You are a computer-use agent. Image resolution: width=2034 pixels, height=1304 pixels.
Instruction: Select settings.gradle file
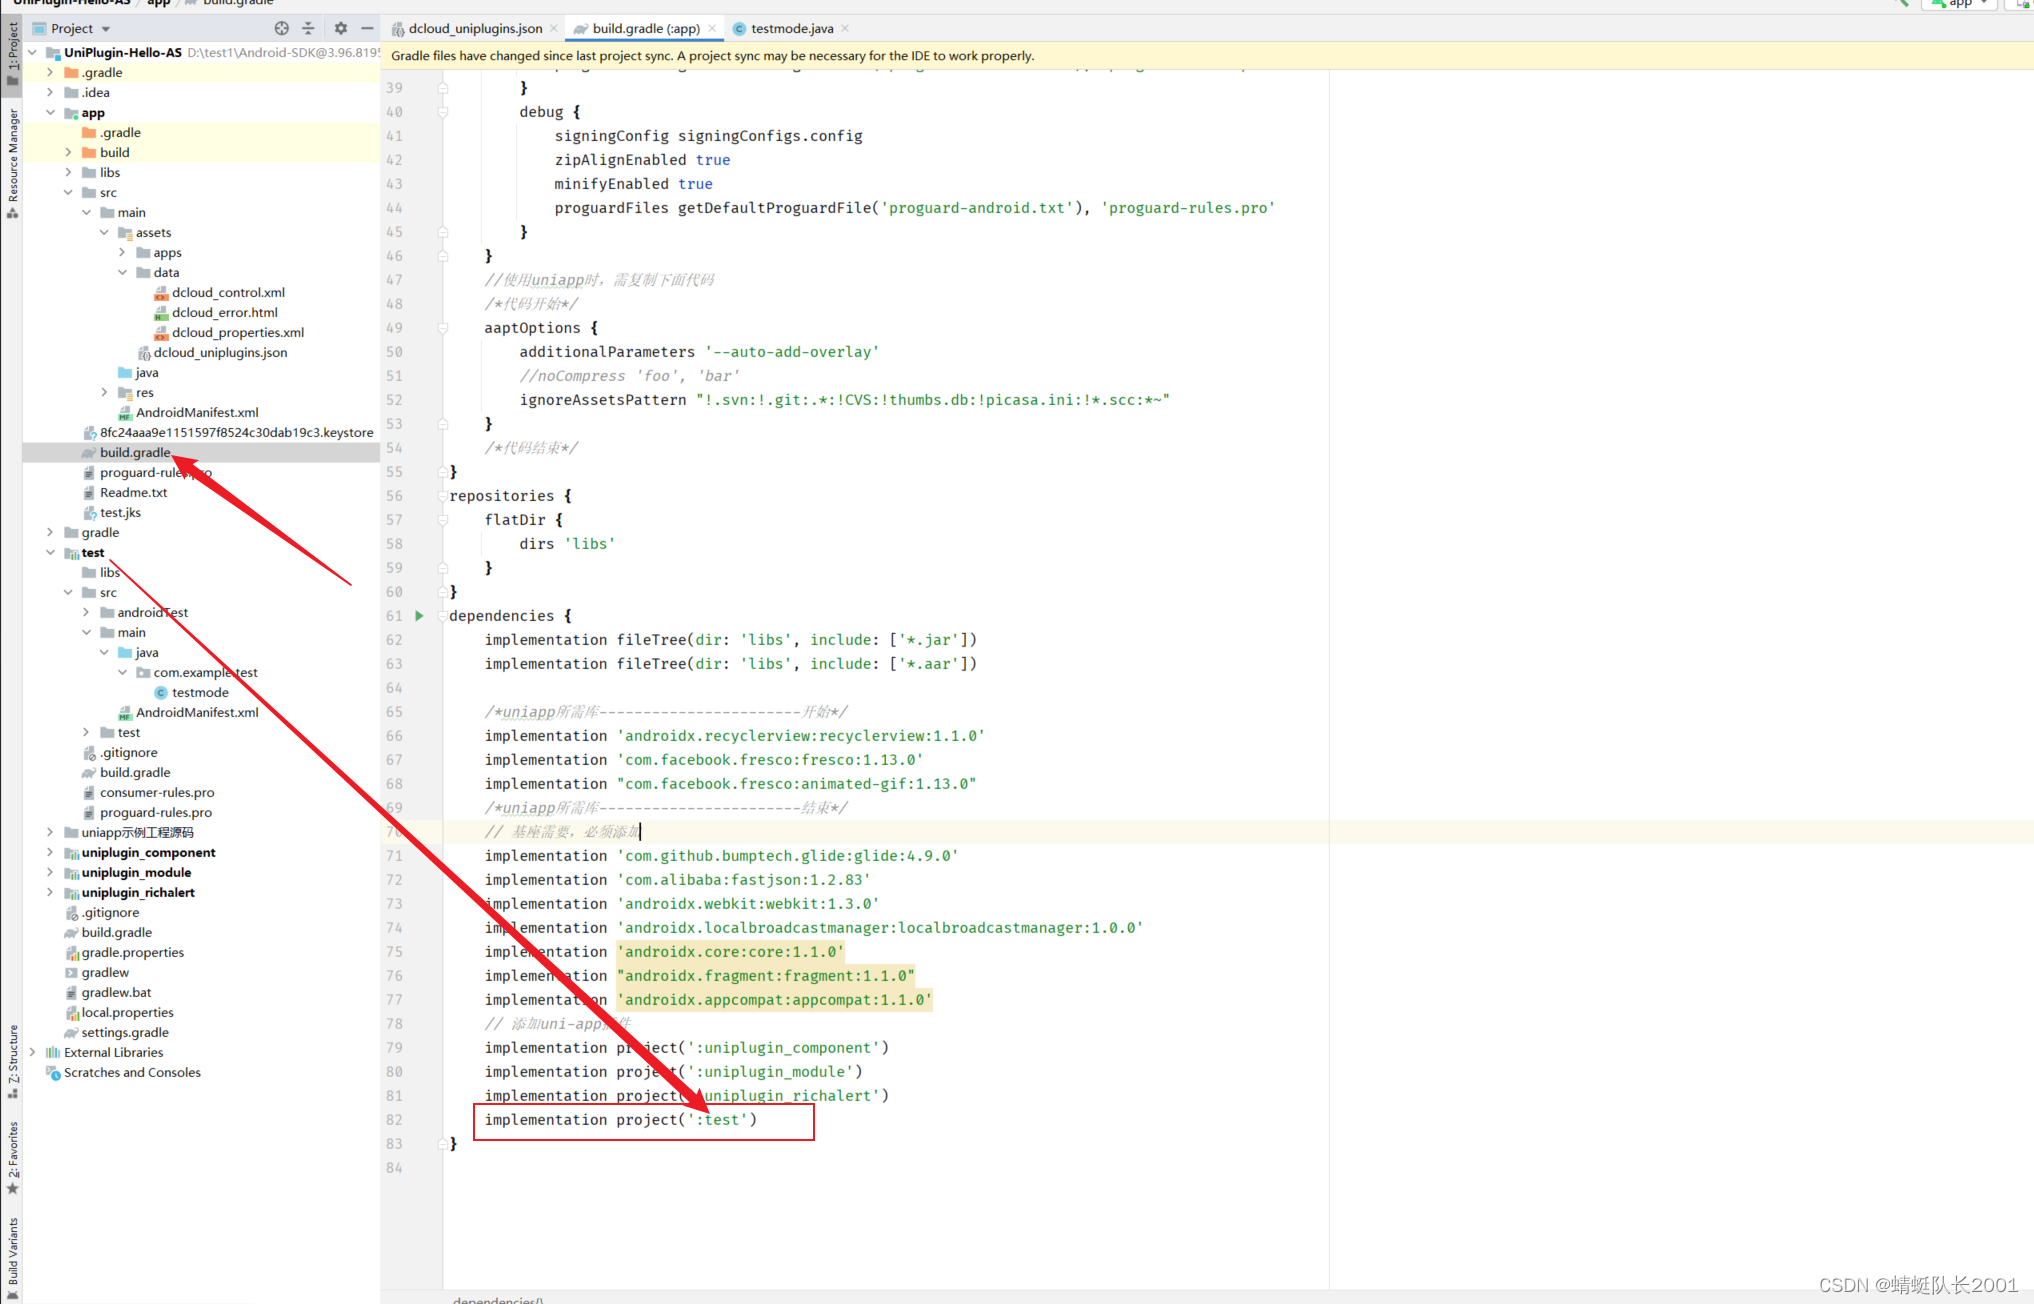pyautogui.click(x=125, y=1032)
